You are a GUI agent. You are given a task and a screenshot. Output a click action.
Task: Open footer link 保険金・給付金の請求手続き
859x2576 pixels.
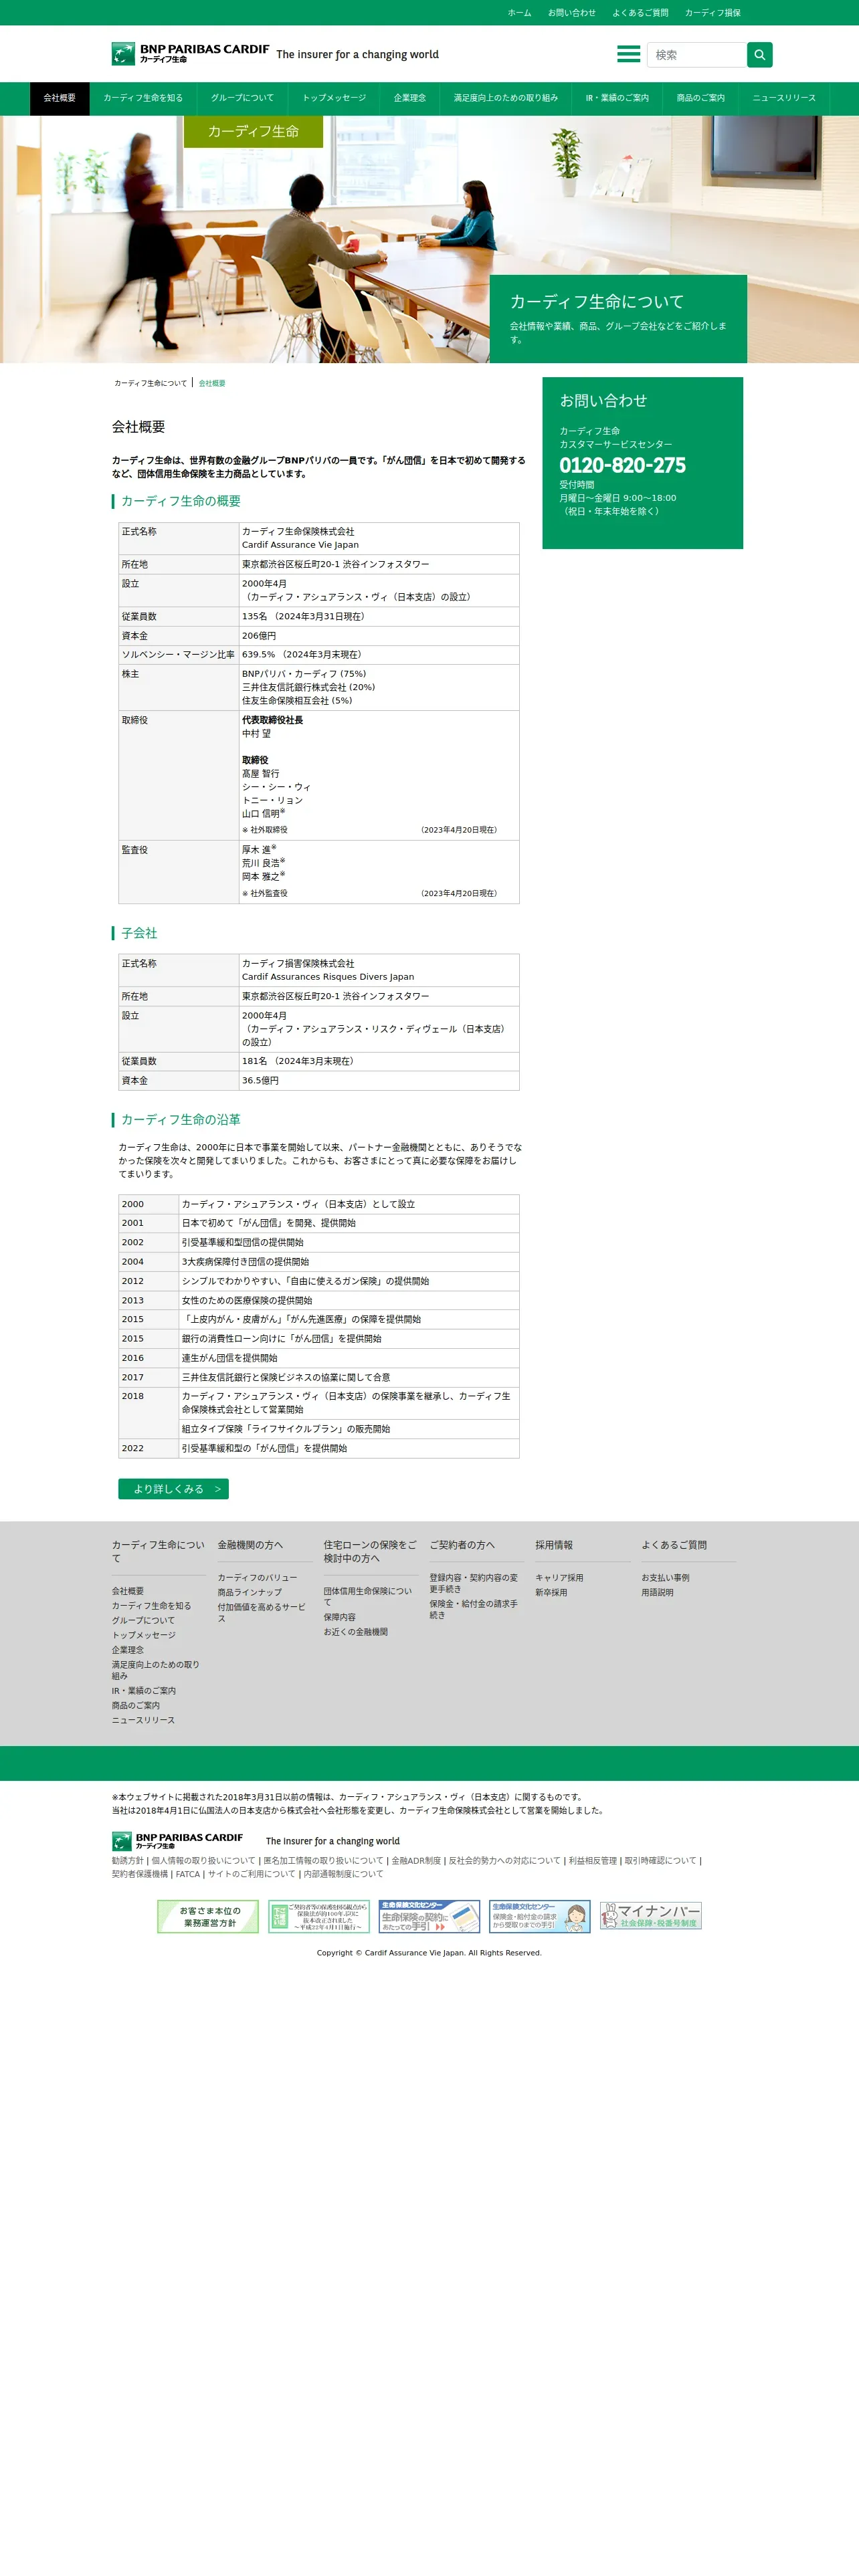[474, 1609]
